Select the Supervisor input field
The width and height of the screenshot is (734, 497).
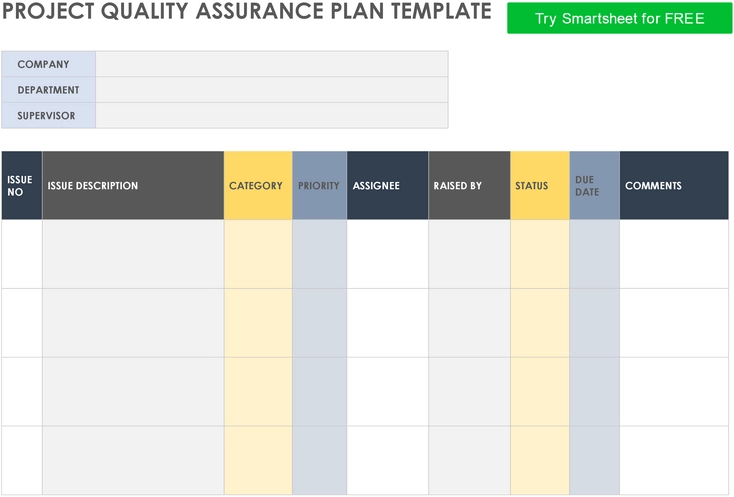click(272, 116)
